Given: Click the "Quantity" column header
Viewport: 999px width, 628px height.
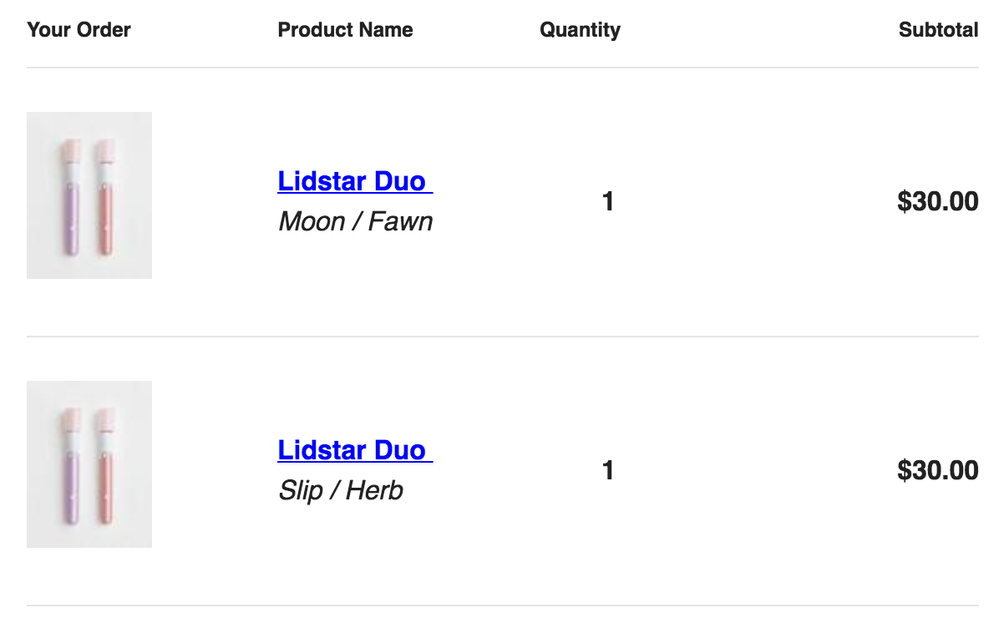Looking at the screenshot, I should 580,30.
